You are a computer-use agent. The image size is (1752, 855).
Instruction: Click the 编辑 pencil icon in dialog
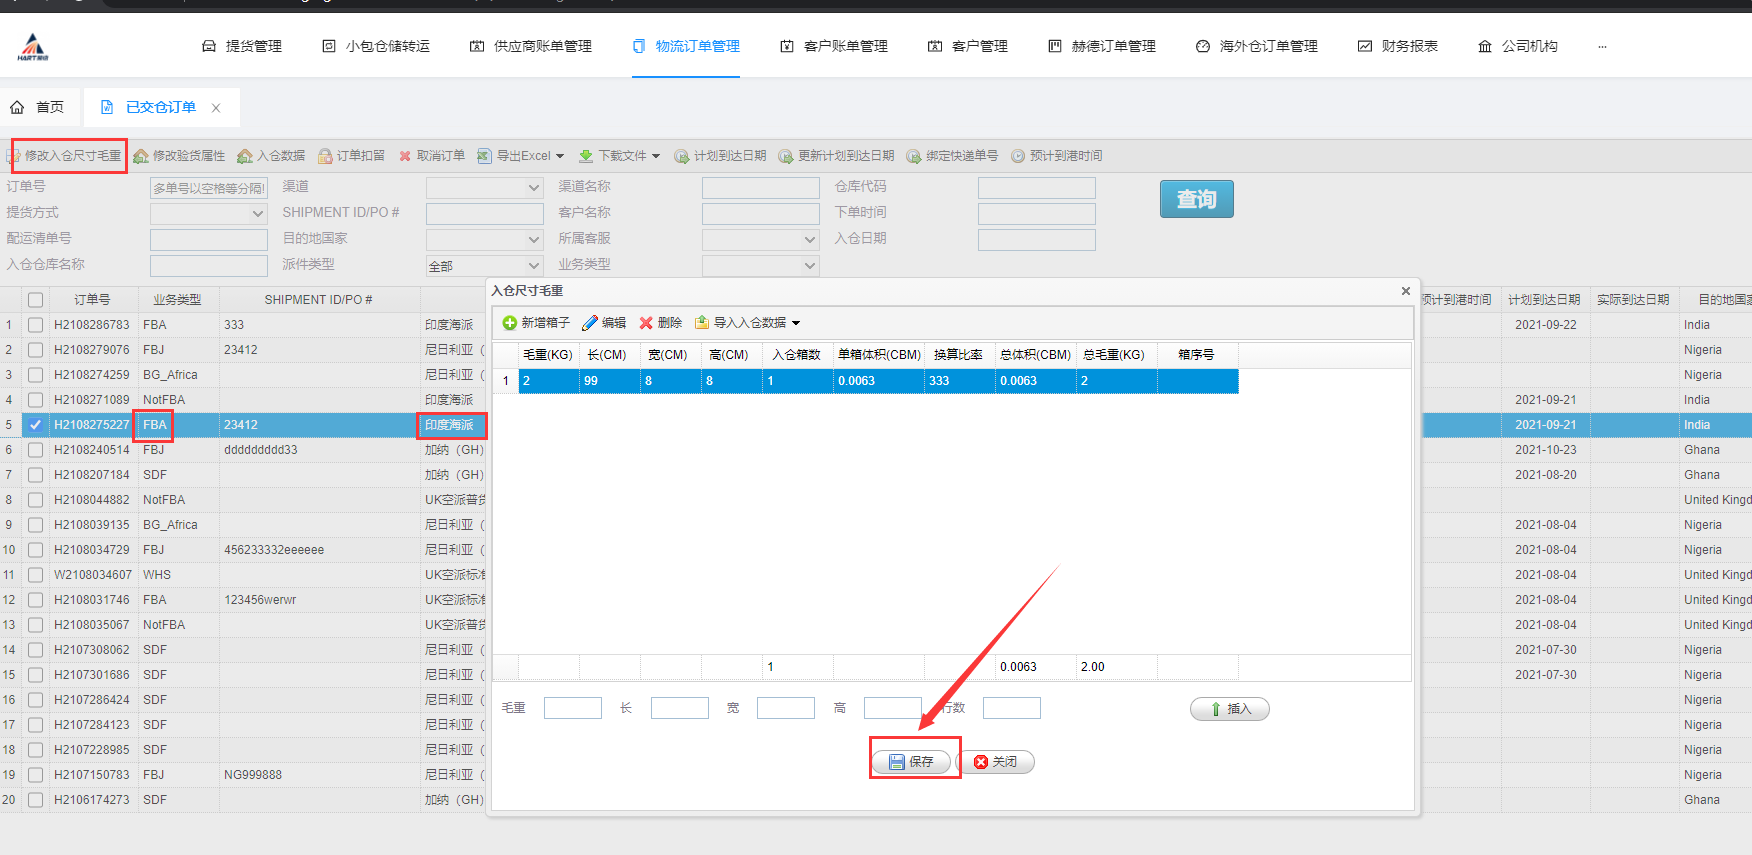coord(590,323)
